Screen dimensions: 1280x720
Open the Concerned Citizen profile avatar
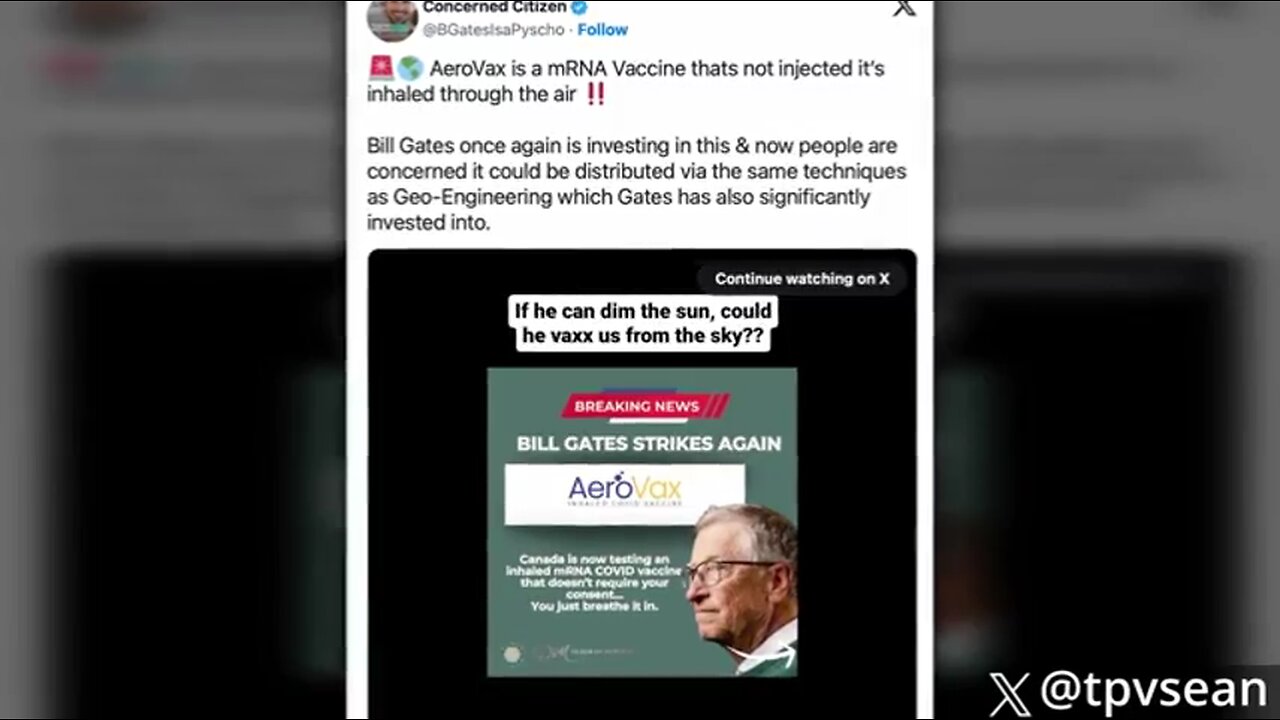click(x=392, y=18)
